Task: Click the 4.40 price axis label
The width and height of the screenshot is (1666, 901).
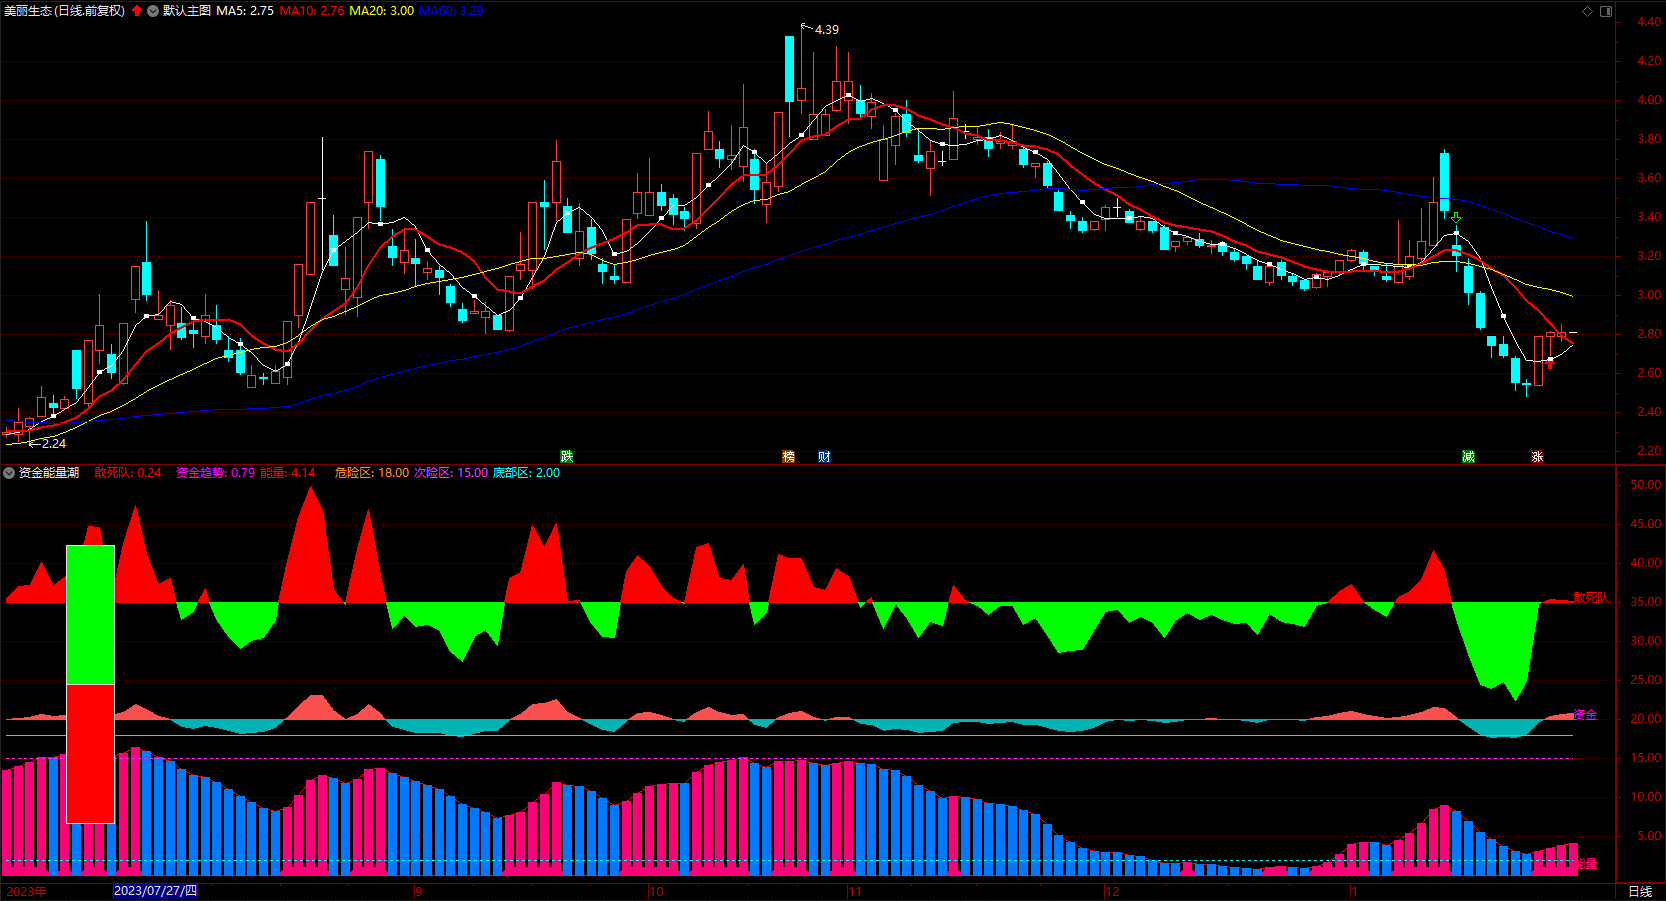Action: tap(1649, 22)
